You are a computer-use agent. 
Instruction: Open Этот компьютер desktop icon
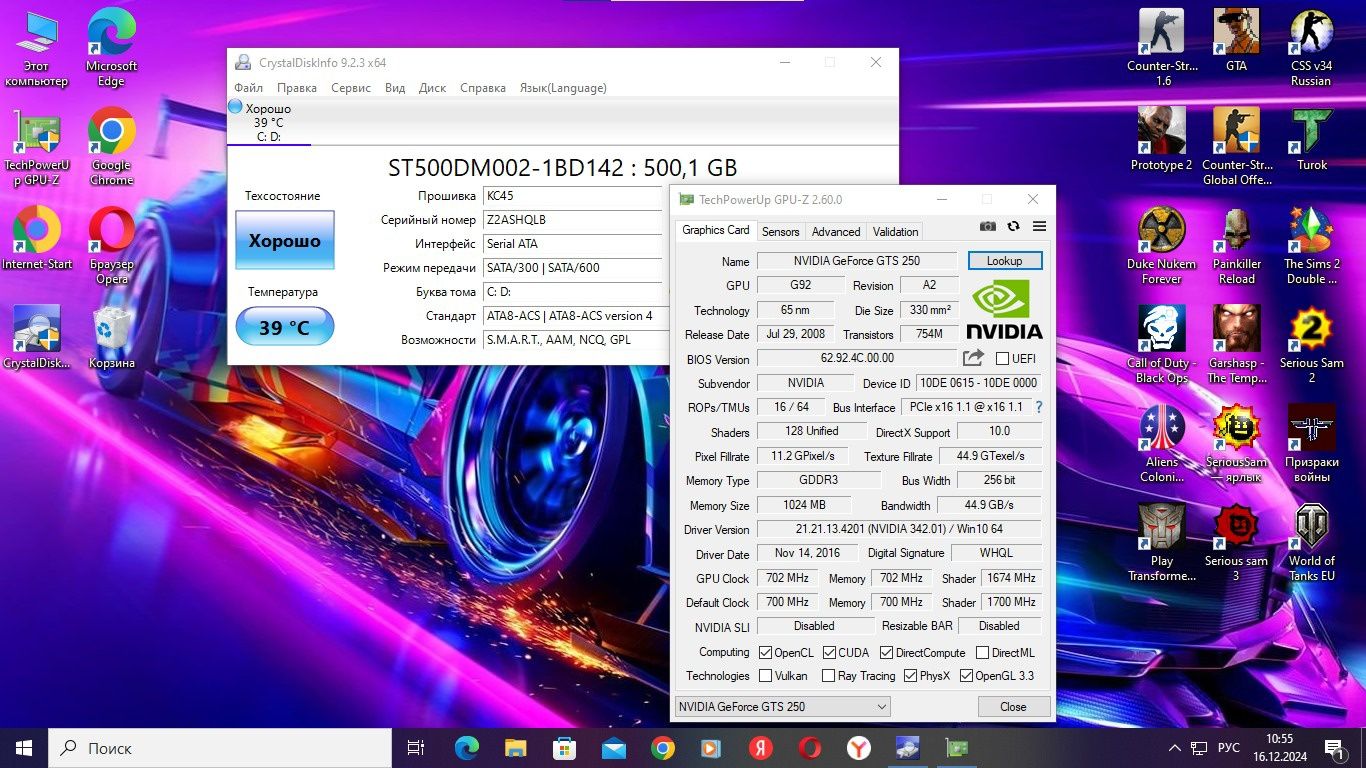(x=37, y=48)
